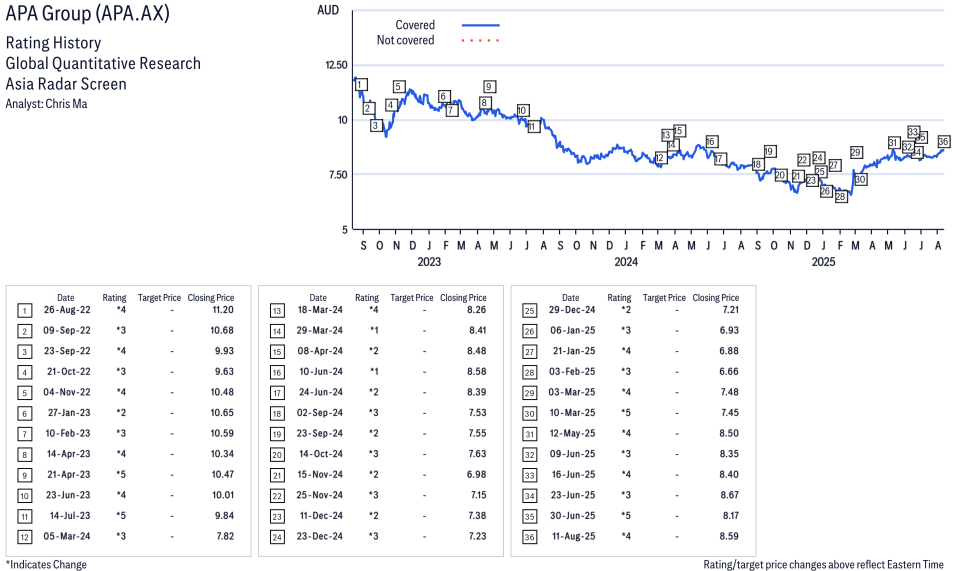Select chart marker 36 at the line end
Viewport: 955px width, 571px height.
pos(943,141)
